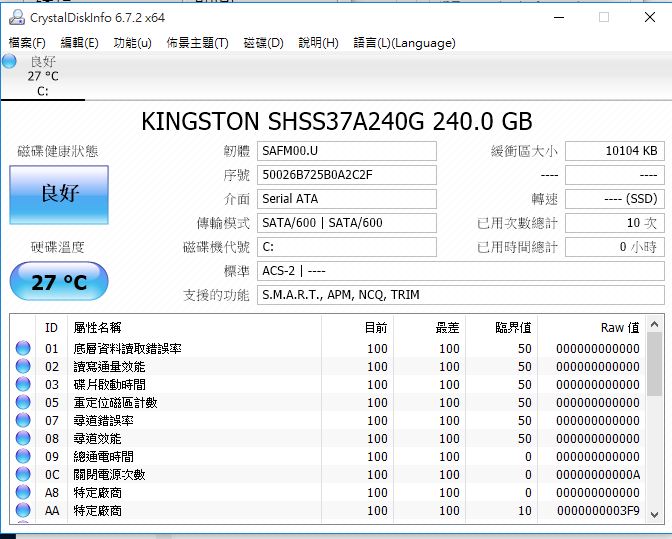Click the rotation rate field ---- (SSD)
The image size is (672, 539).
tap(615, 199)
